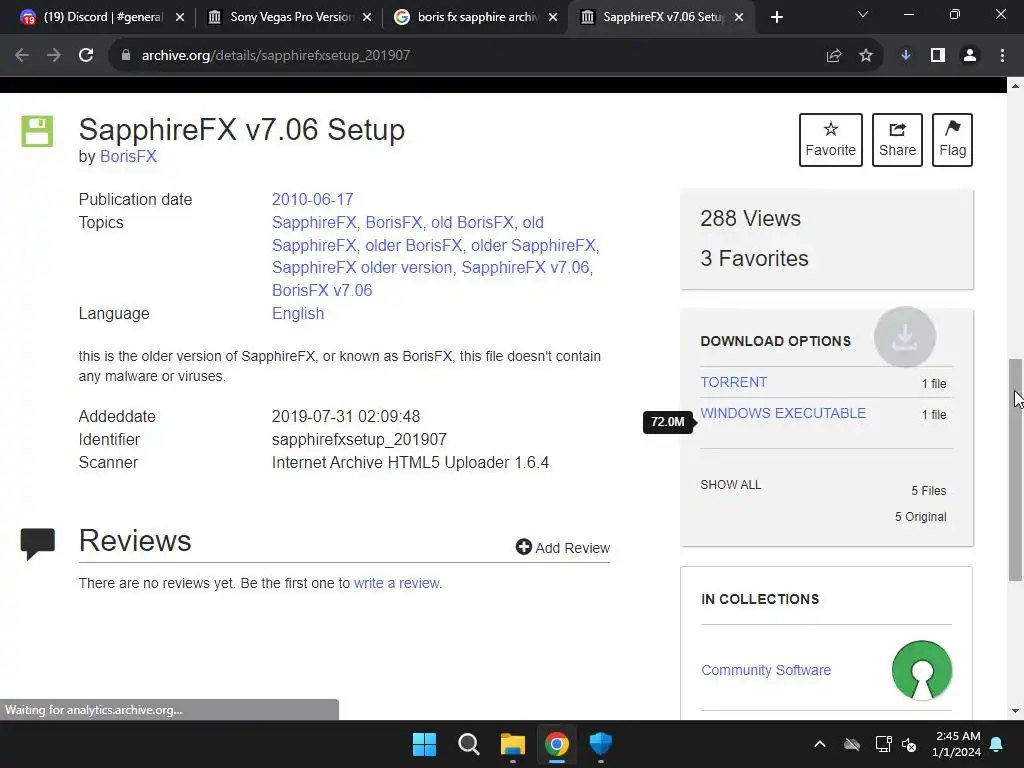Click the English language link
Screen dimensions: 1024x768
coord(298,313)
